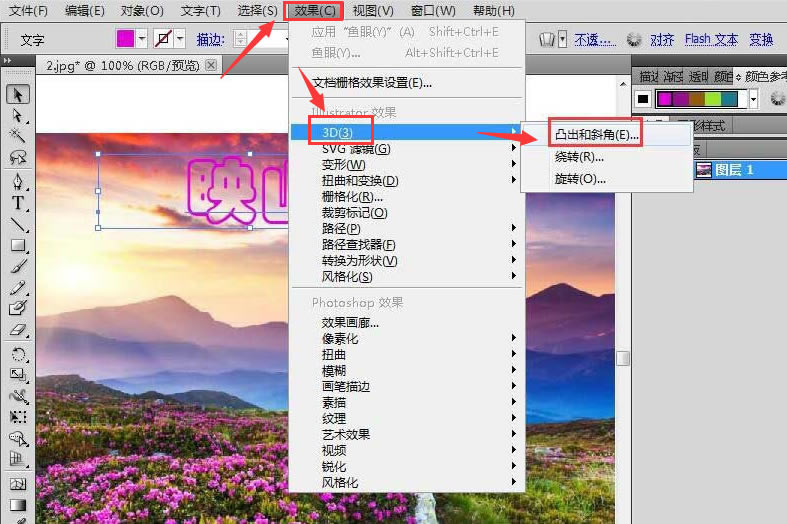Select the Type (T) tool
787x524 pixels.
tap(18, 203)
